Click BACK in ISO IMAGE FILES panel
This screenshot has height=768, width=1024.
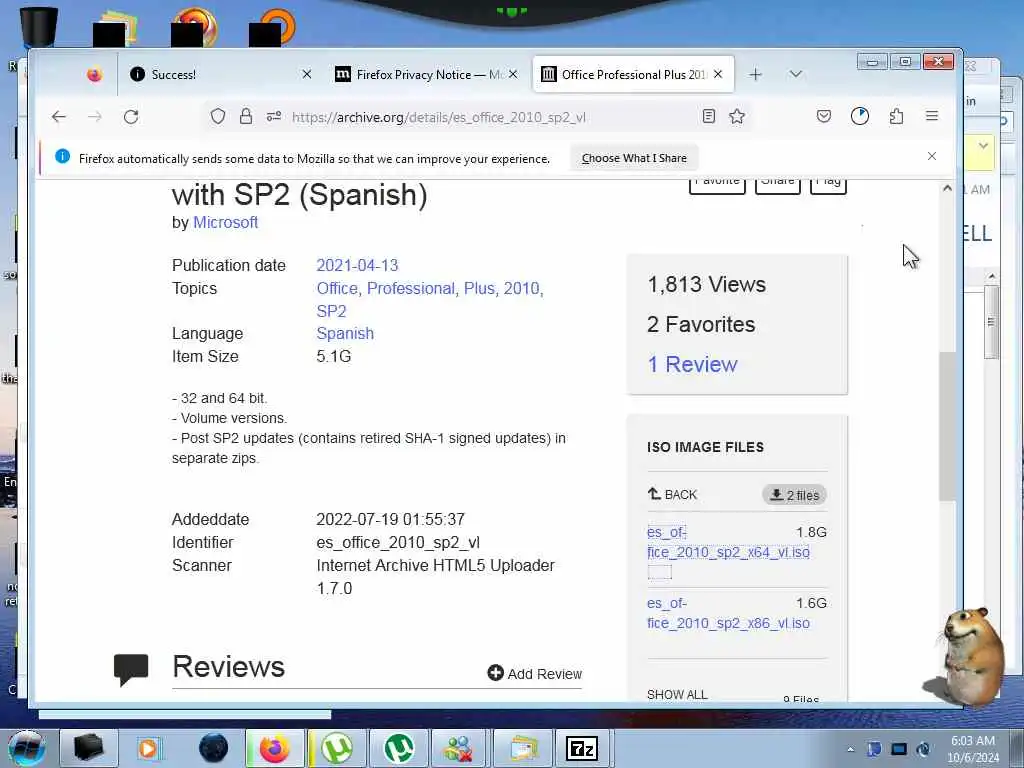point(672,494)
